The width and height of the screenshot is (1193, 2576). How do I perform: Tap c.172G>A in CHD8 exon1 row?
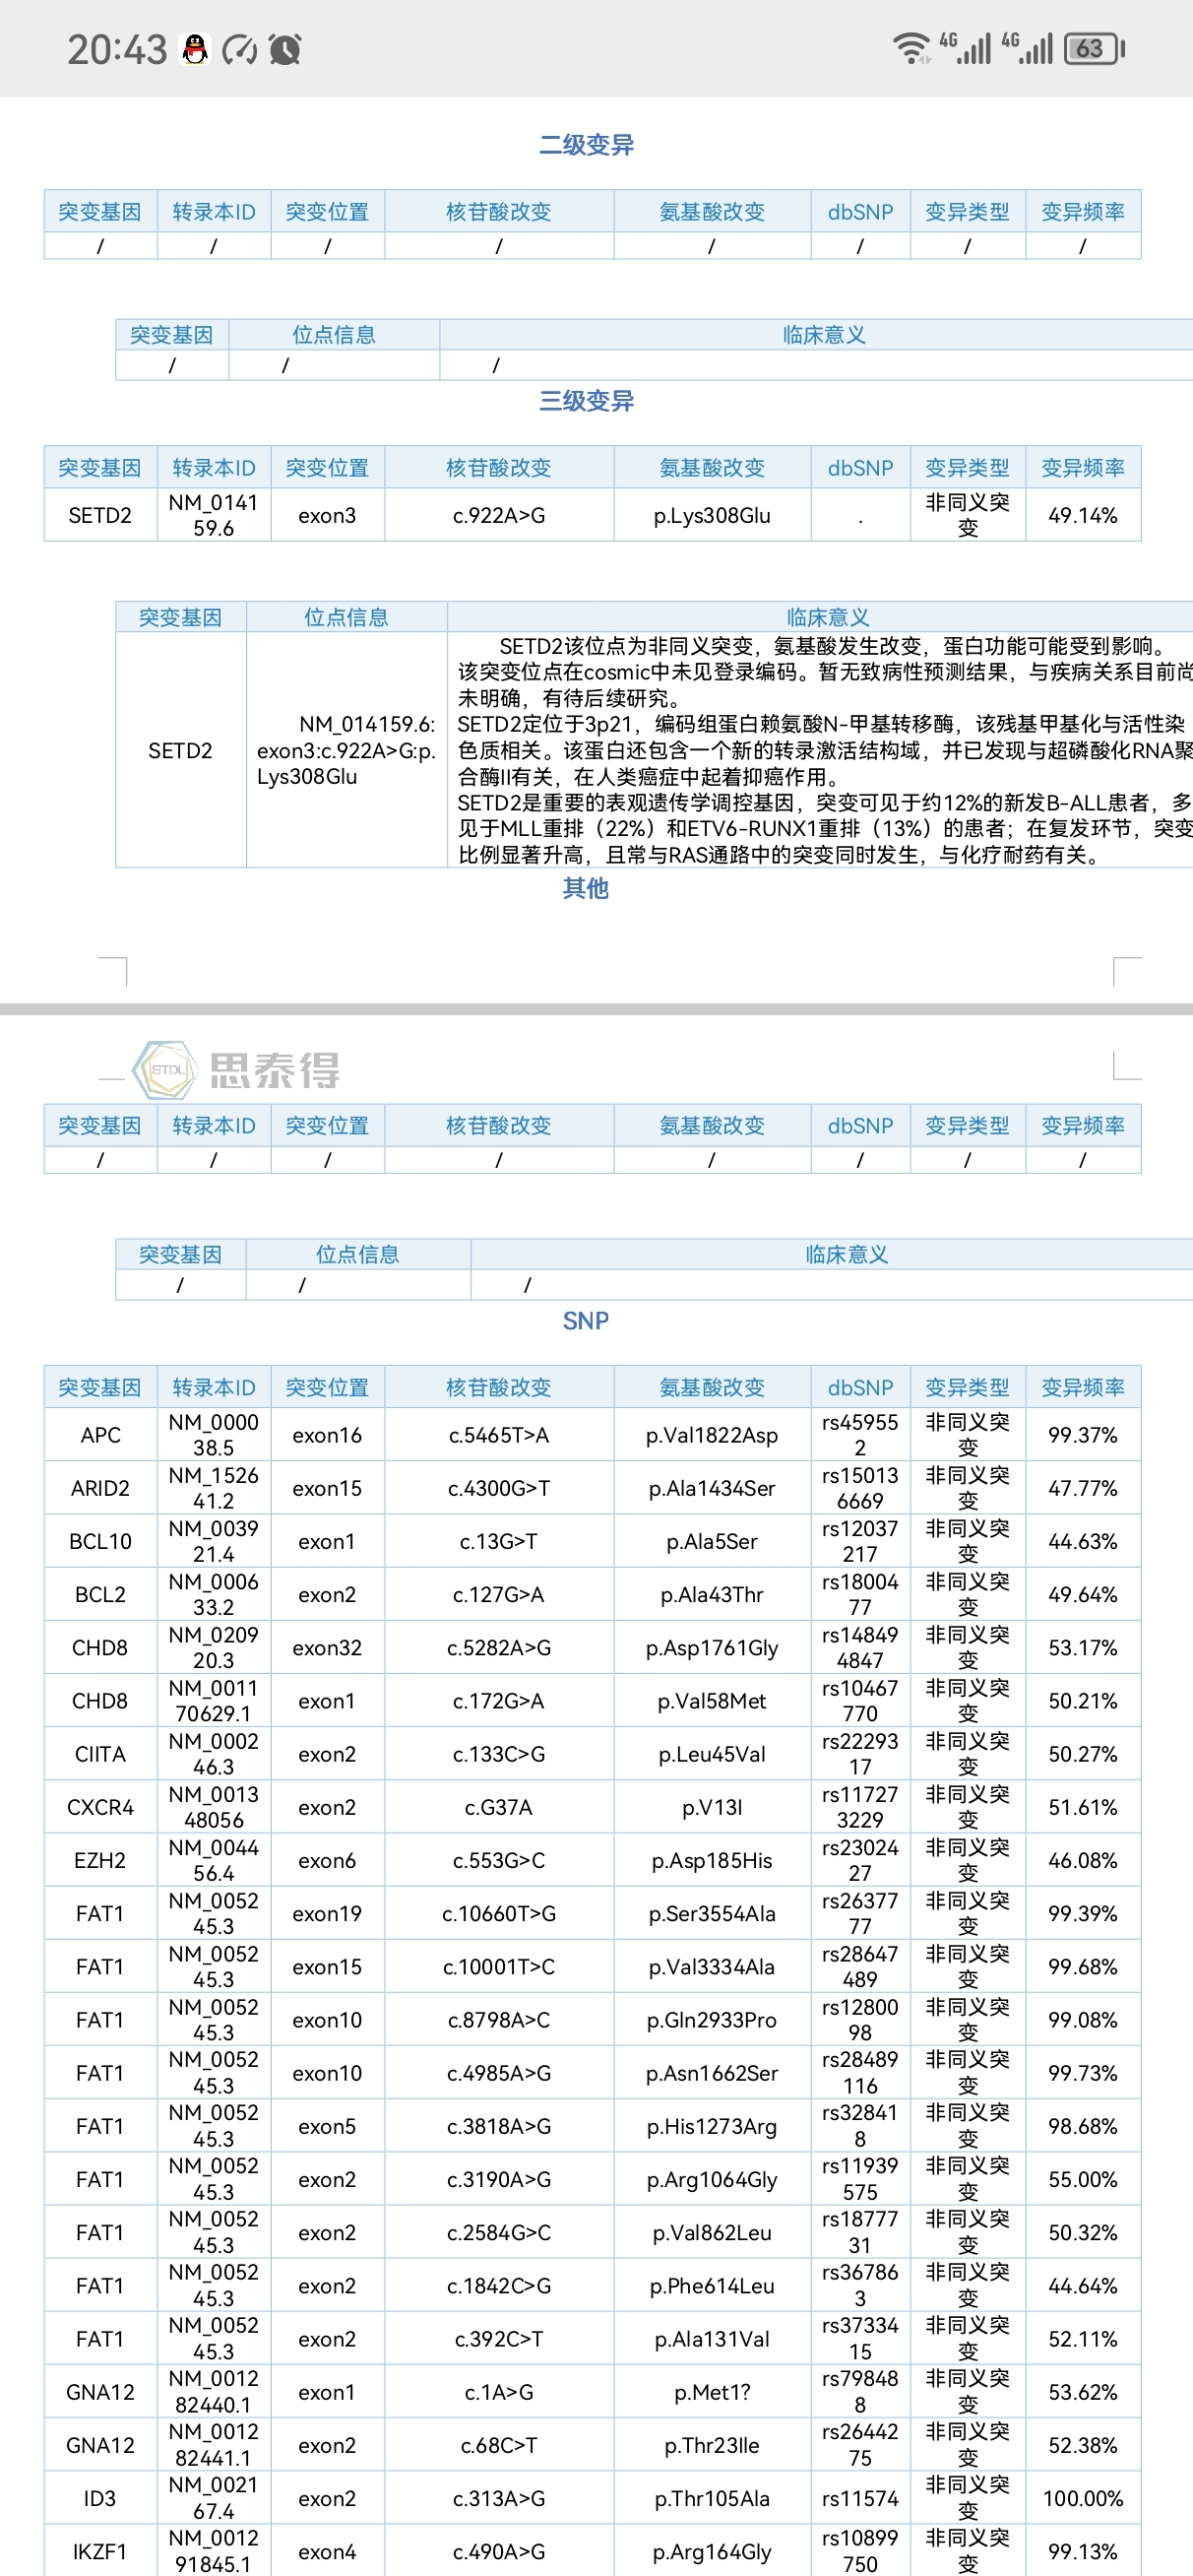[x=499, y=1700]
